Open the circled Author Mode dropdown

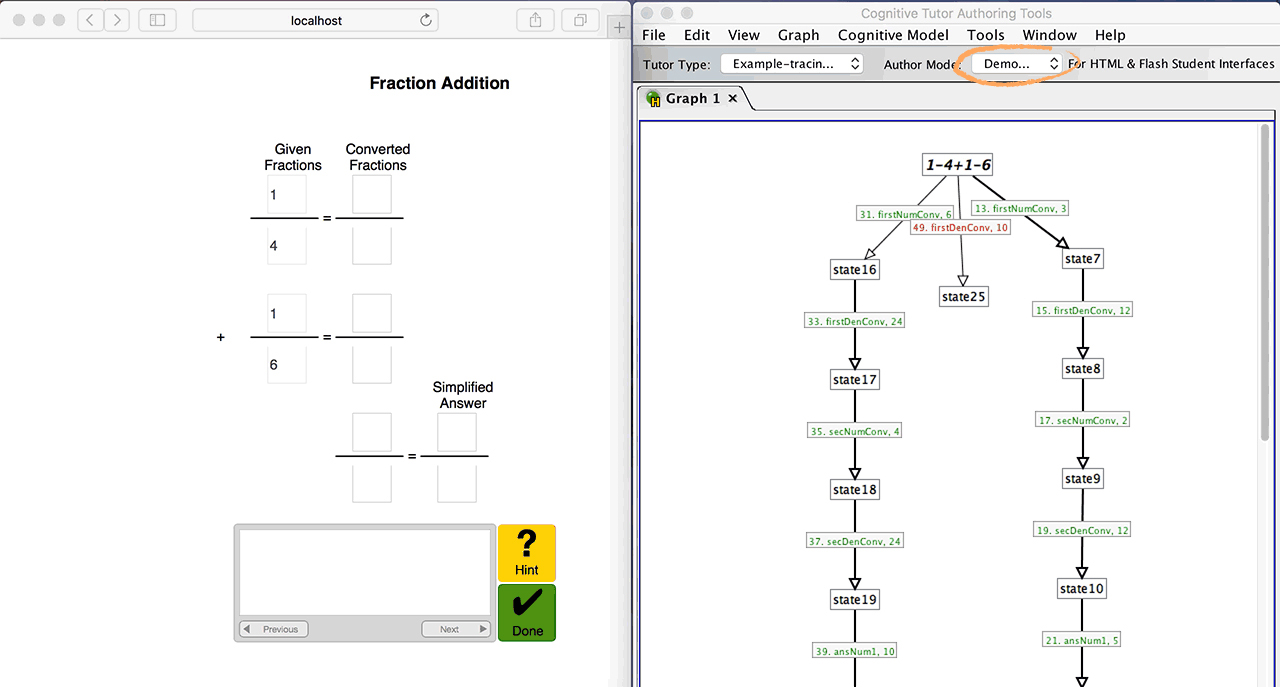click(x=1017, y=63)
